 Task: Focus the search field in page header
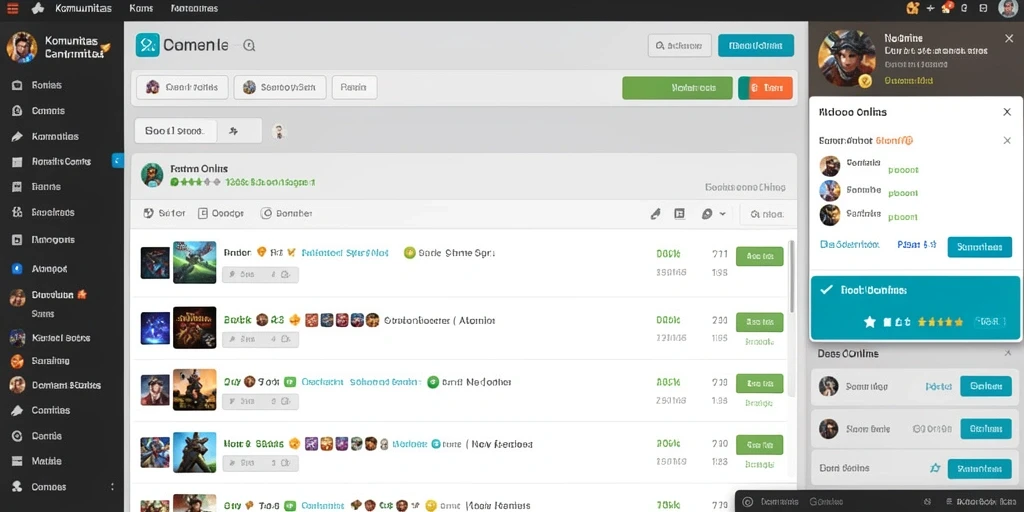[x=680, y=46]
